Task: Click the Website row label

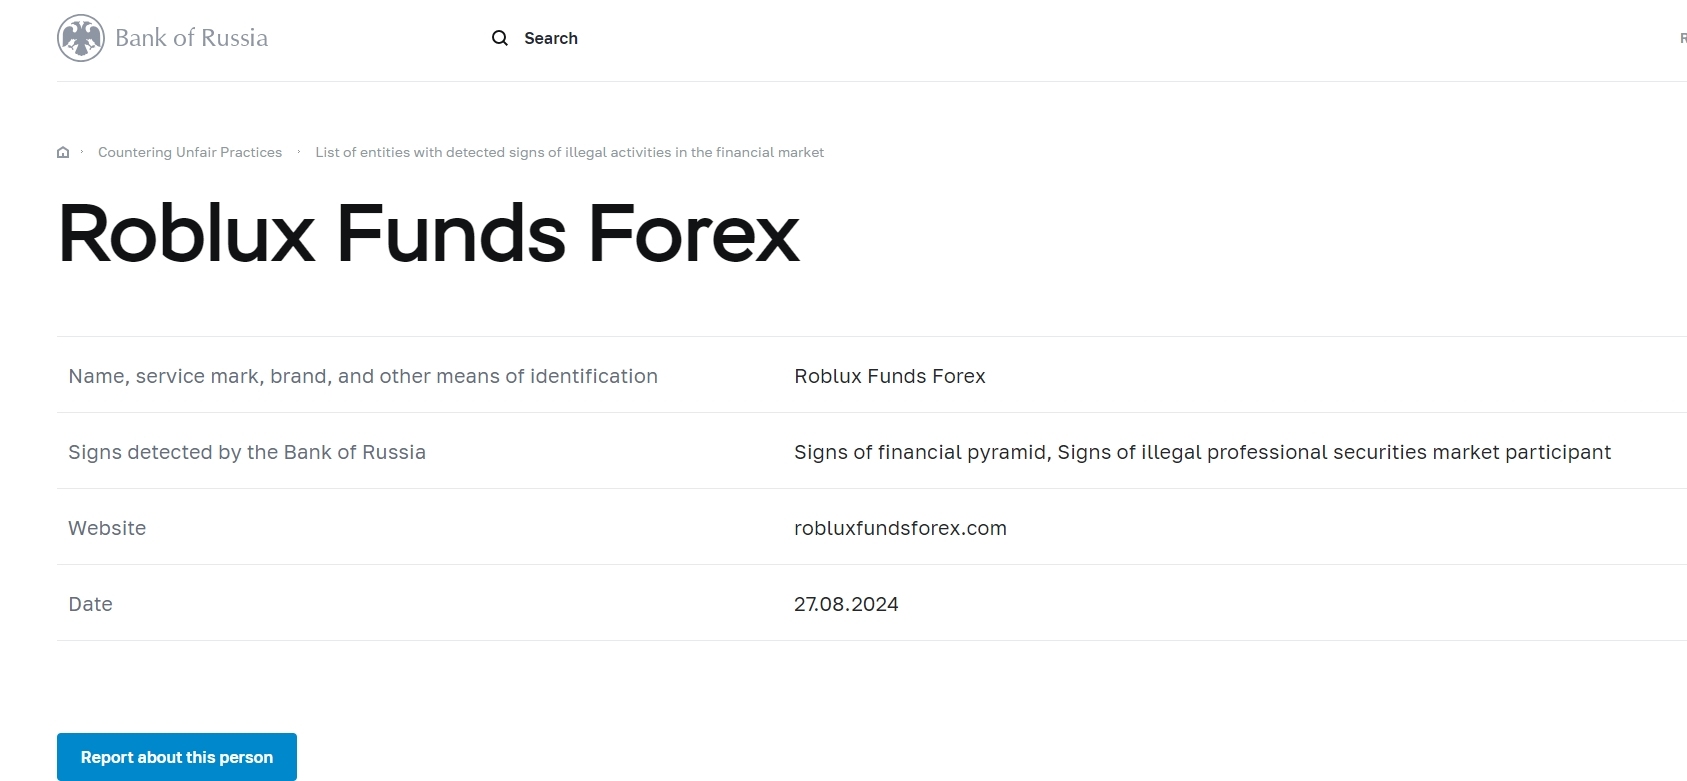Action: point(107,528)
